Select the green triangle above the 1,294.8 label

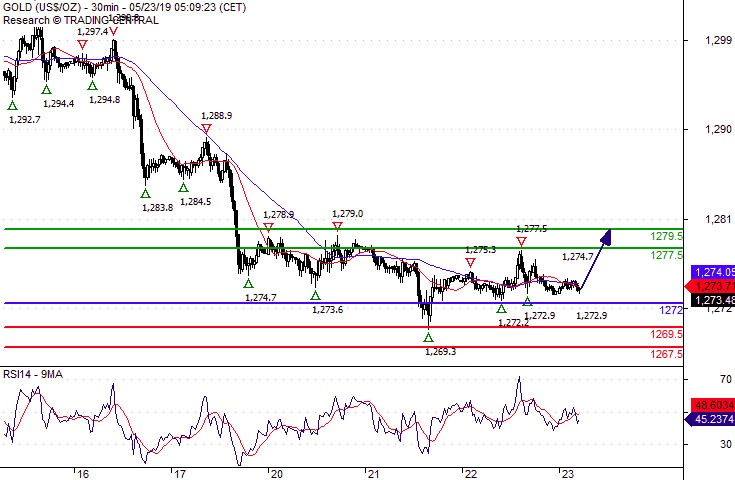92,85
